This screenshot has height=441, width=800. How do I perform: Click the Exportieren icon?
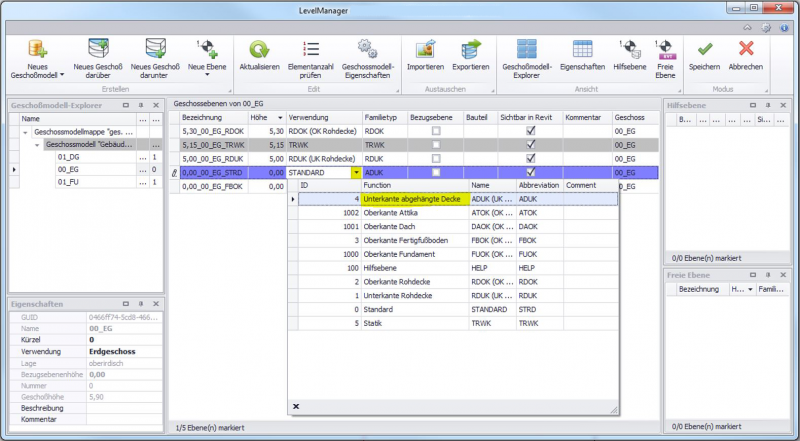470,48
